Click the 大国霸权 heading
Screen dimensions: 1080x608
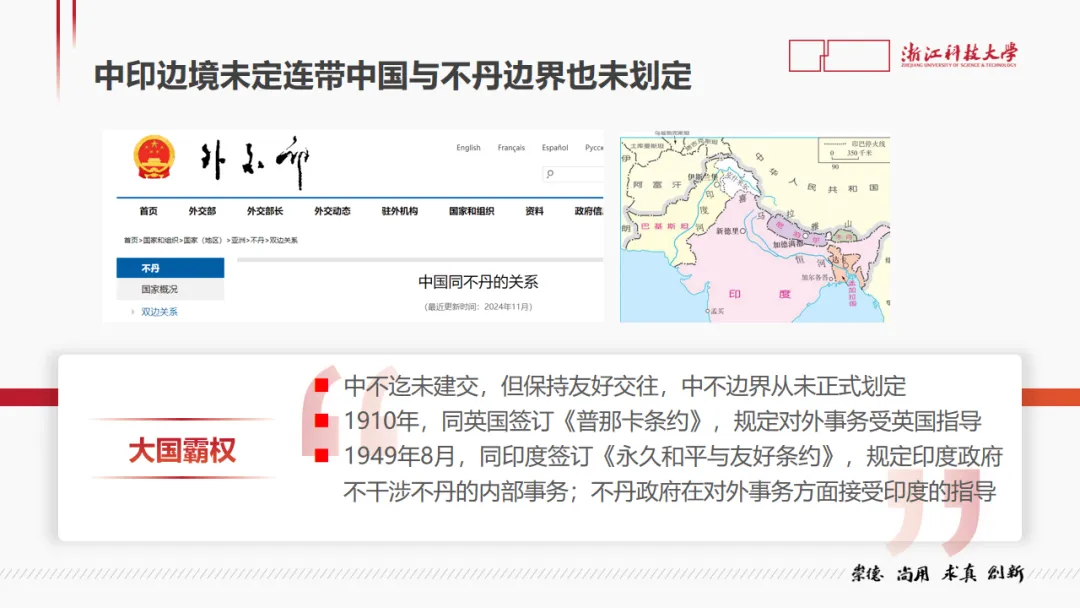coord(183,451)
